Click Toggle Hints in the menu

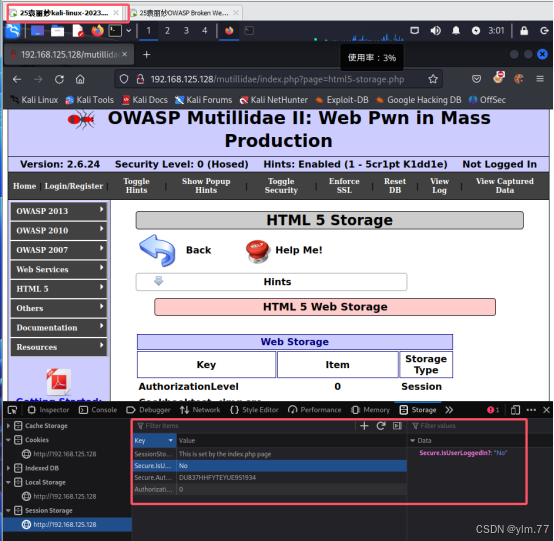tap(136, 186)
